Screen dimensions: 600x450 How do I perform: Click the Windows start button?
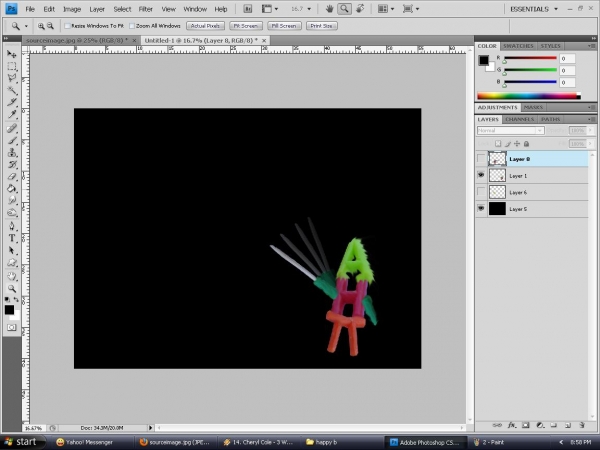[22, 442]
